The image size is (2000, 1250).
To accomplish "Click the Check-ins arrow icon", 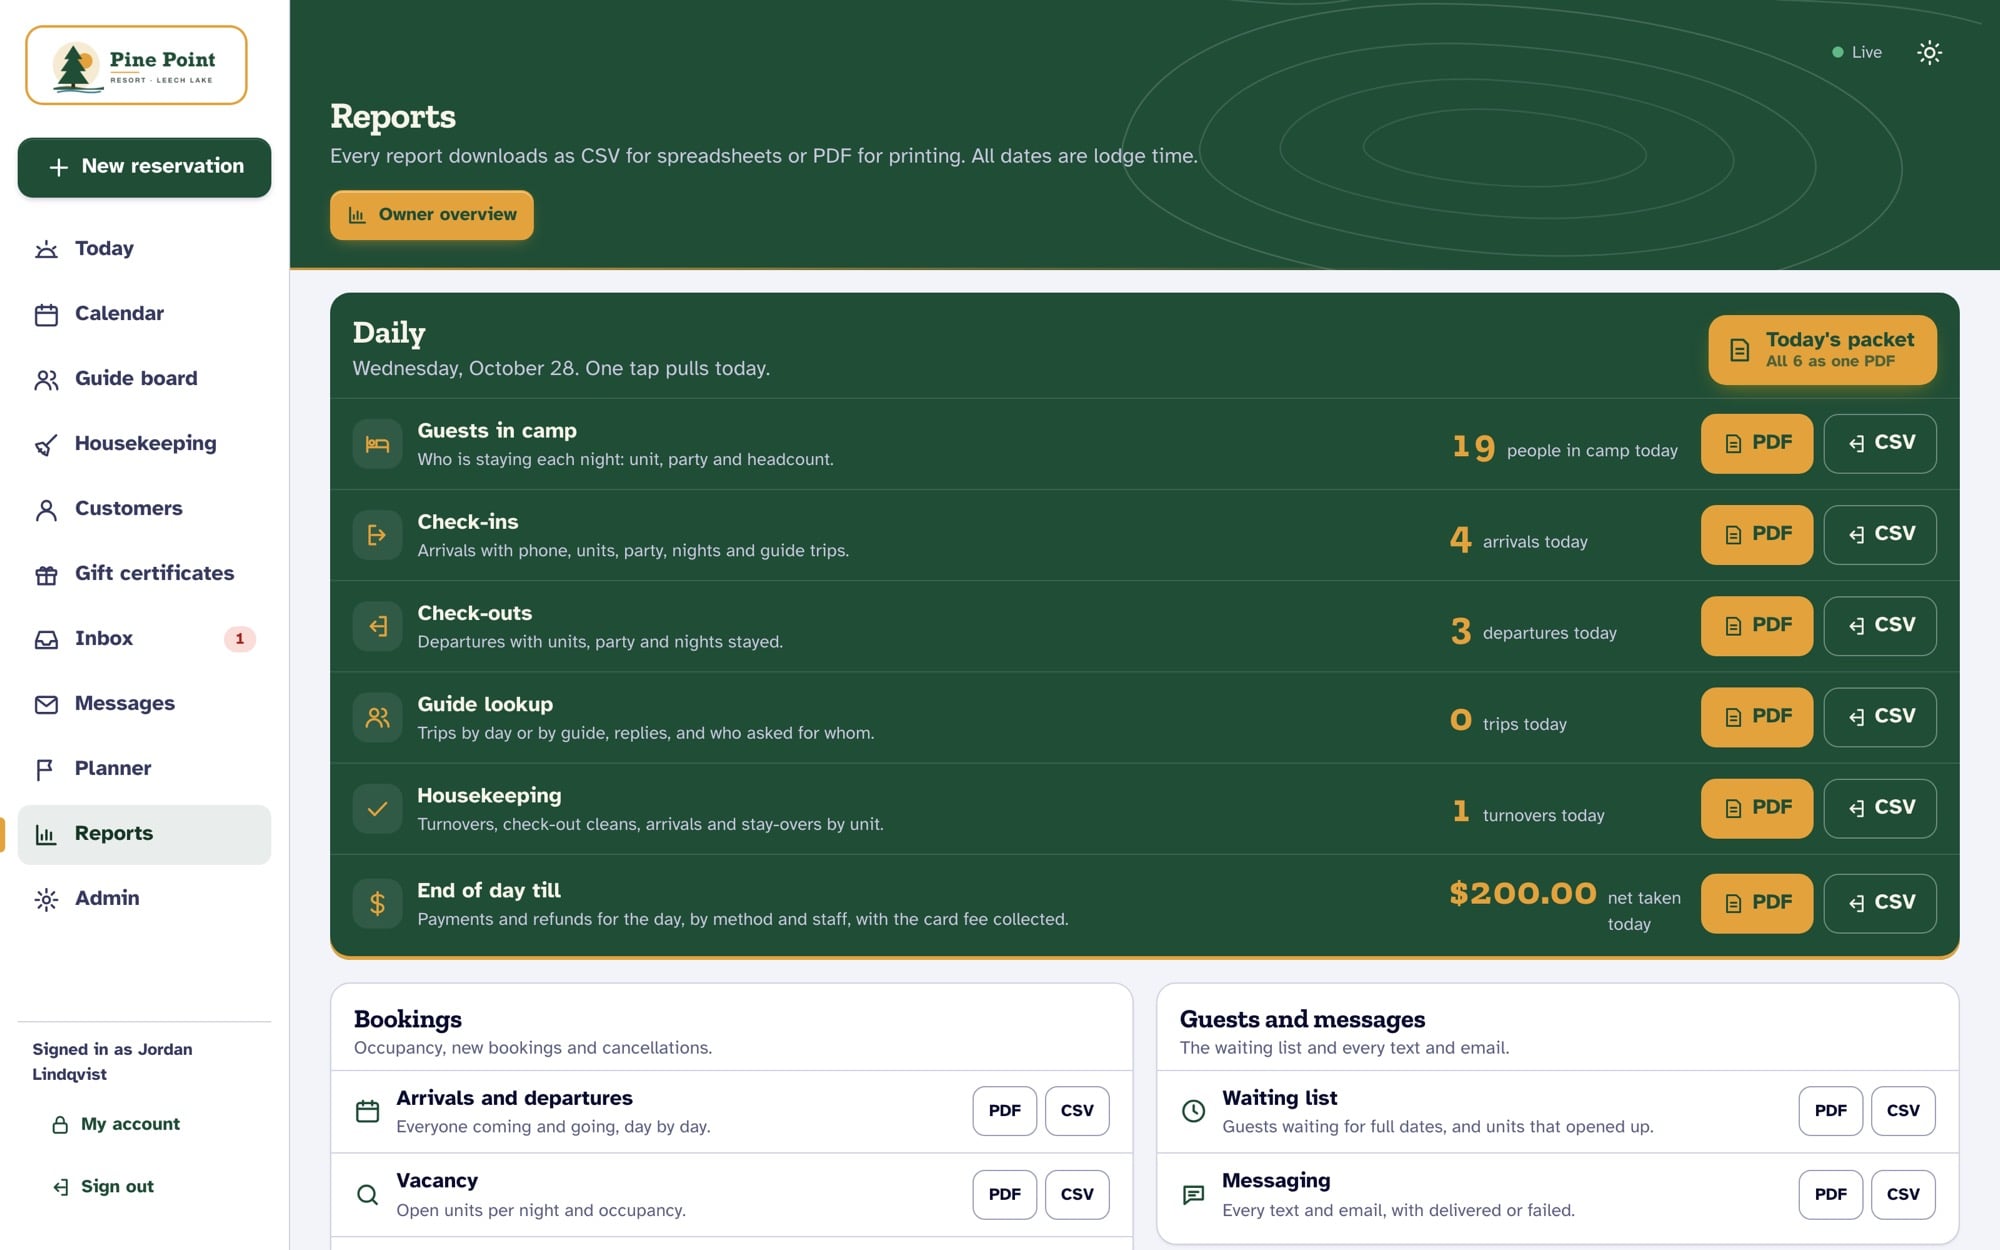I will 377,535.
